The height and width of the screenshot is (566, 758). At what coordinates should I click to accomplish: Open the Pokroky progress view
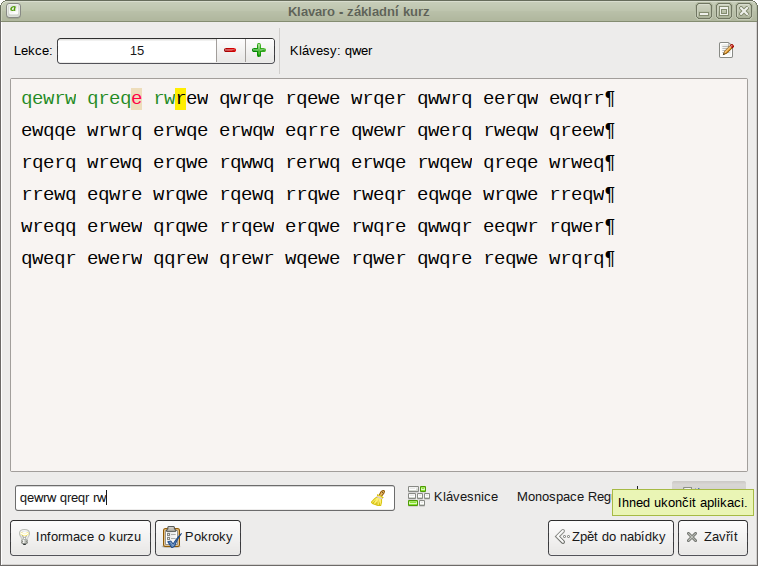[x=198, y=537]
